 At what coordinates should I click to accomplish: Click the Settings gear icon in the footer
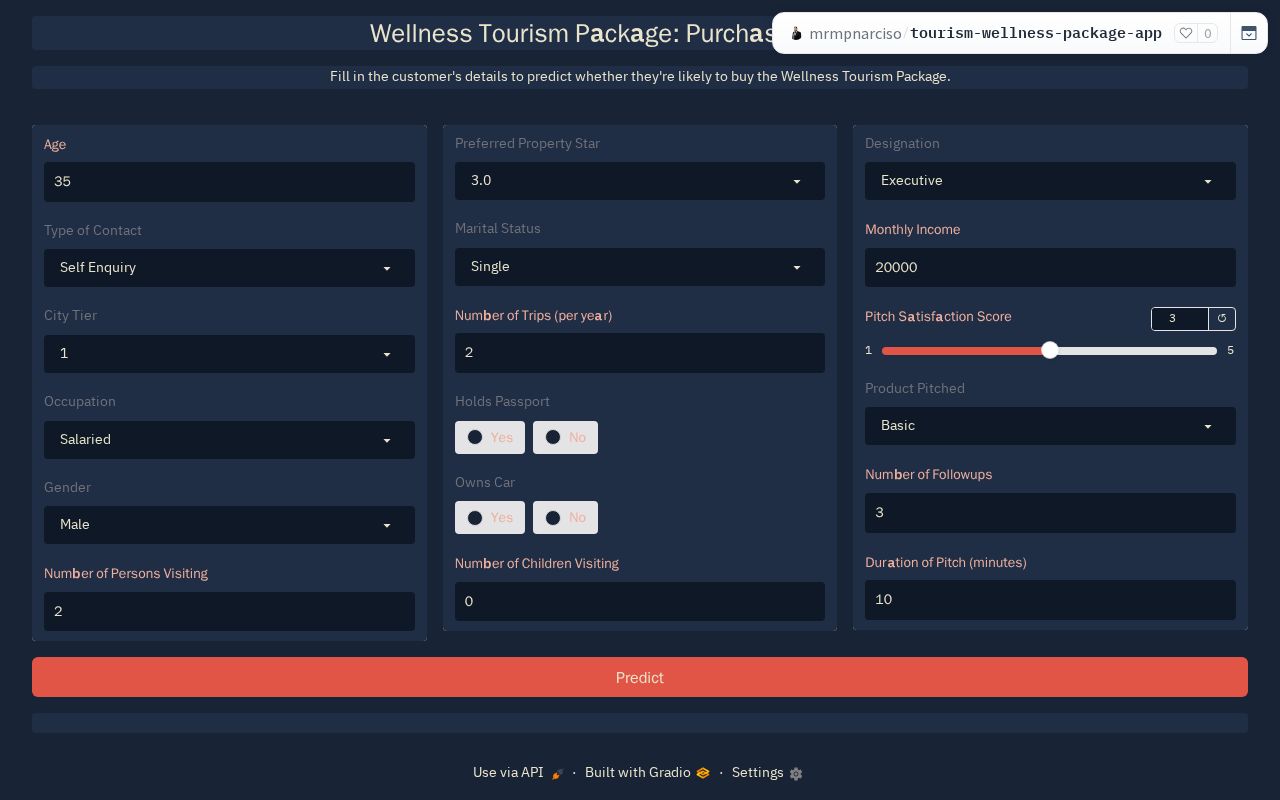[796, 773]
